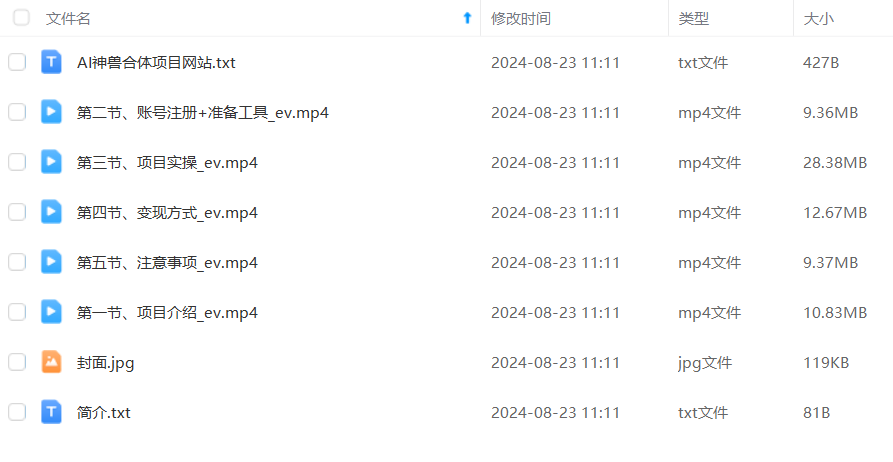Image resolution: width=893 pixels, height=462 pixels.
Task: Toggle the select-all checkbox in header
Action: 22,18
